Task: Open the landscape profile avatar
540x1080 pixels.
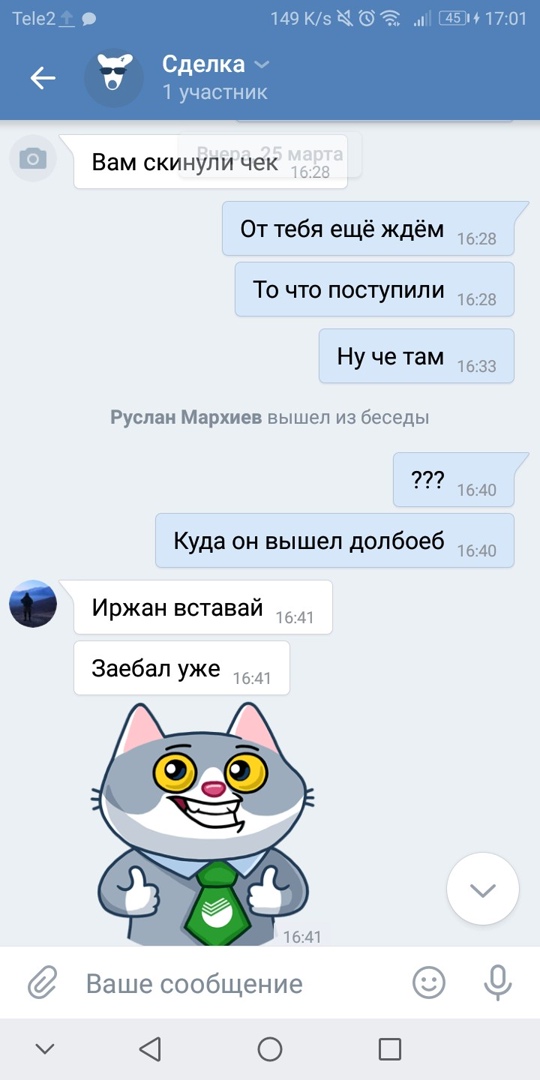Action: [32, 603]
